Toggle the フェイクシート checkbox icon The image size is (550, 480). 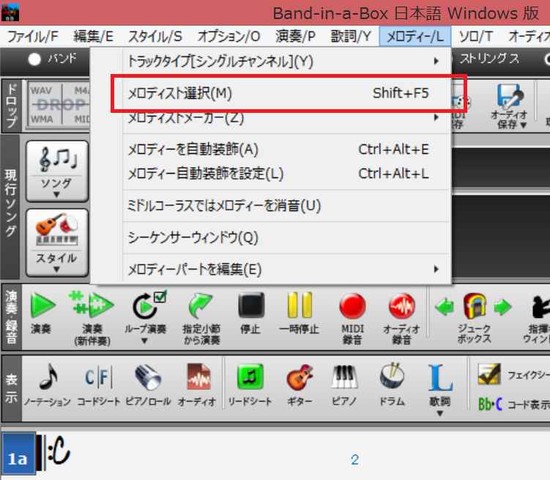(x=489, y=374)
